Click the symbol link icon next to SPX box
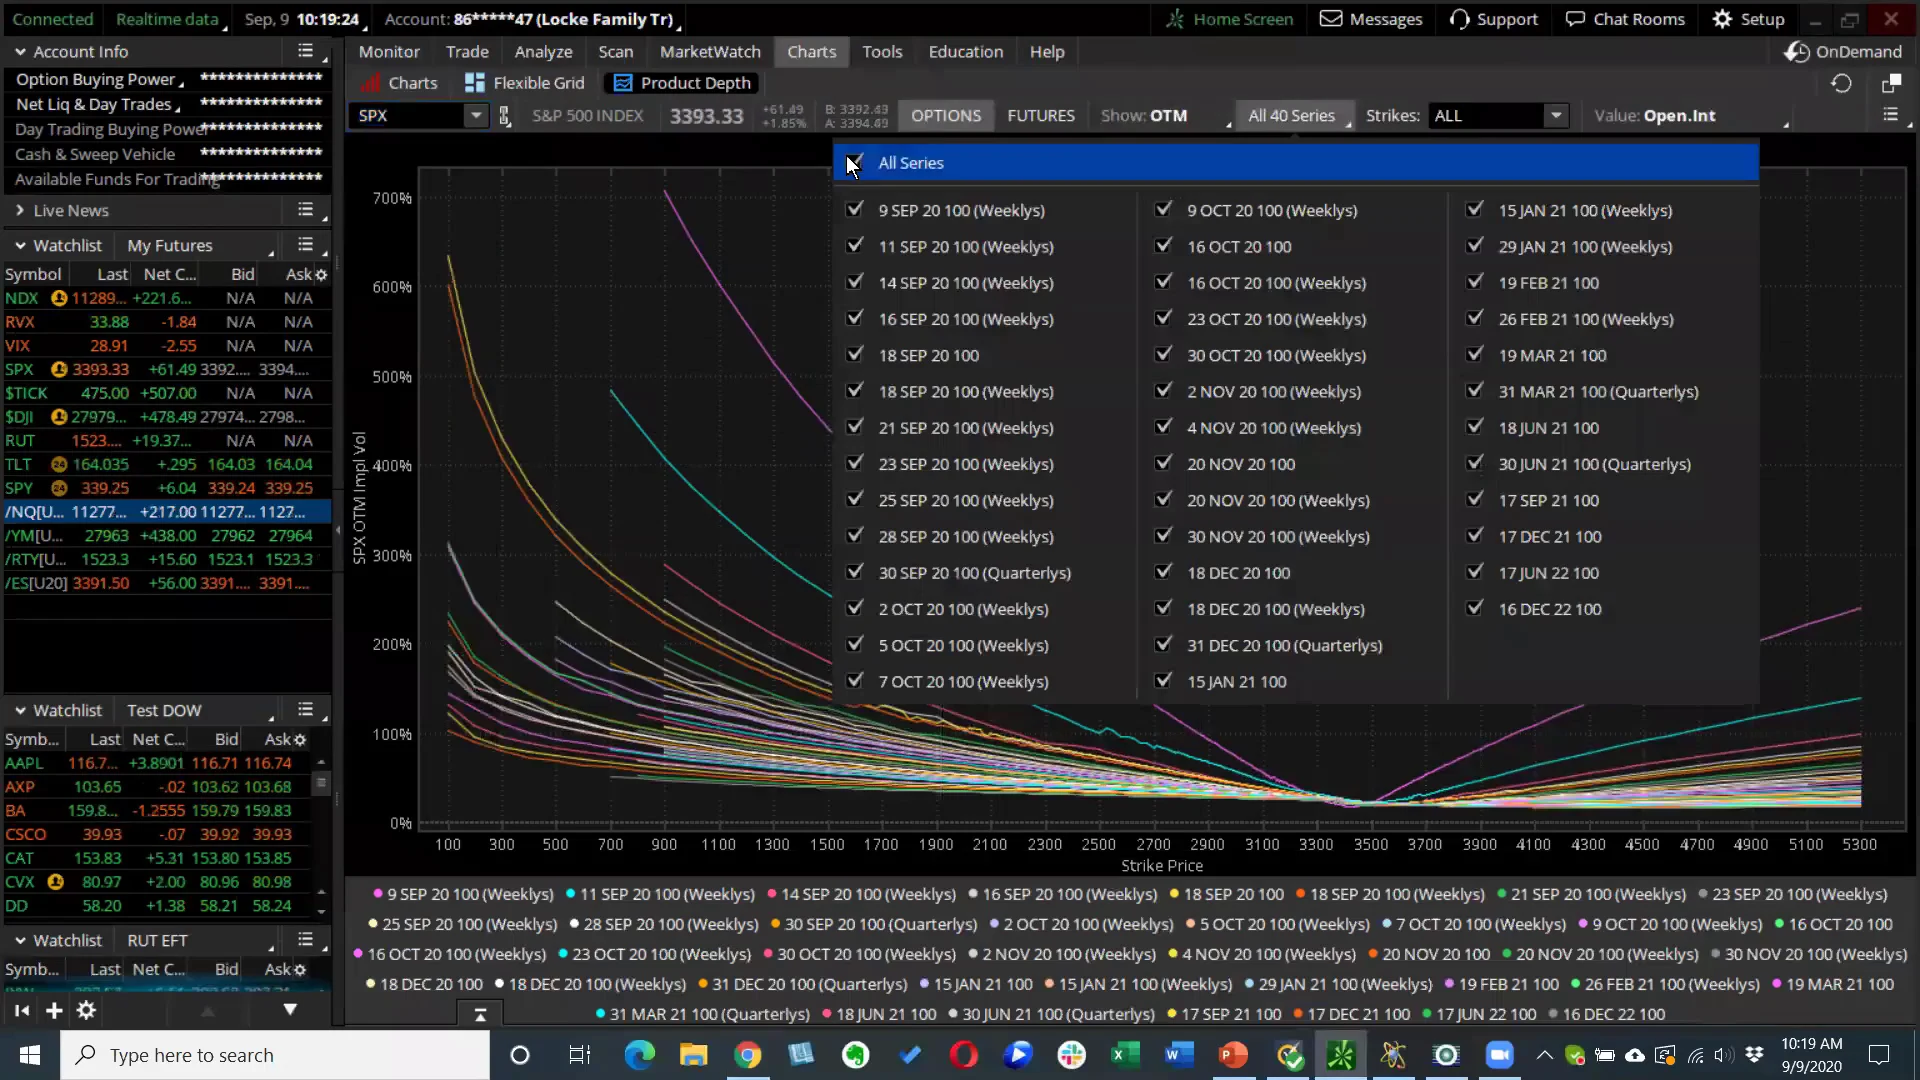Screen dimensions: 1920x1080 505,116
